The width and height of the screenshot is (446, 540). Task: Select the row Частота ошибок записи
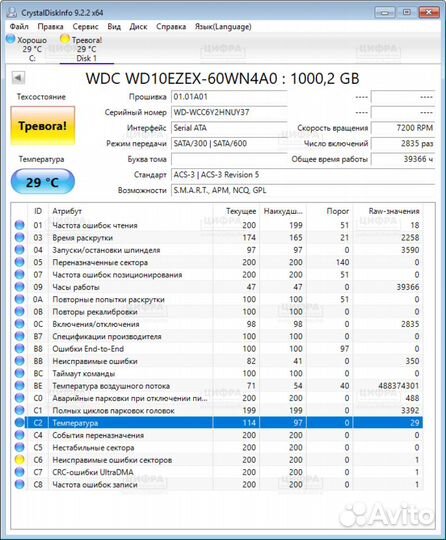pos(217,485)
